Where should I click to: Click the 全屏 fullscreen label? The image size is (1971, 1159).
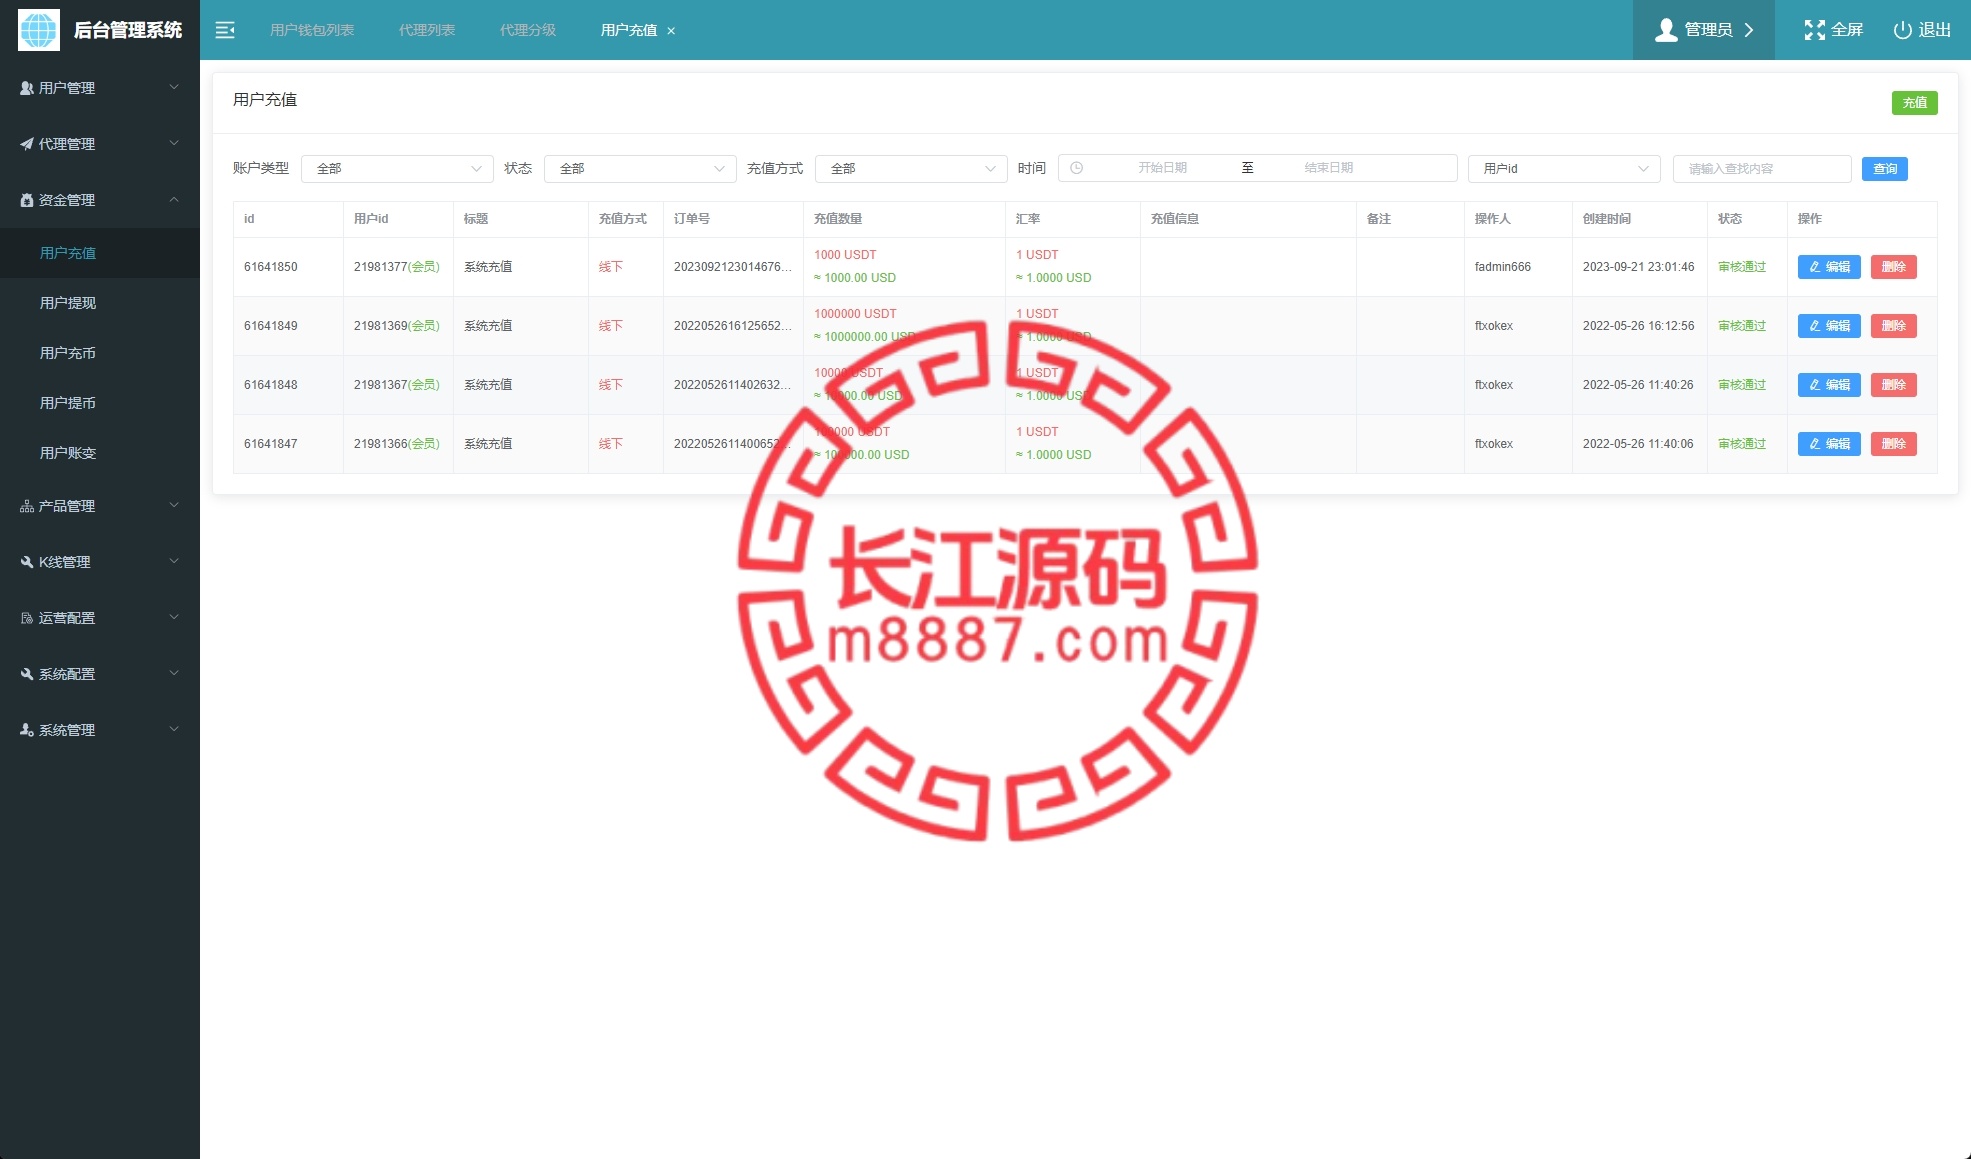(1847, 30)
